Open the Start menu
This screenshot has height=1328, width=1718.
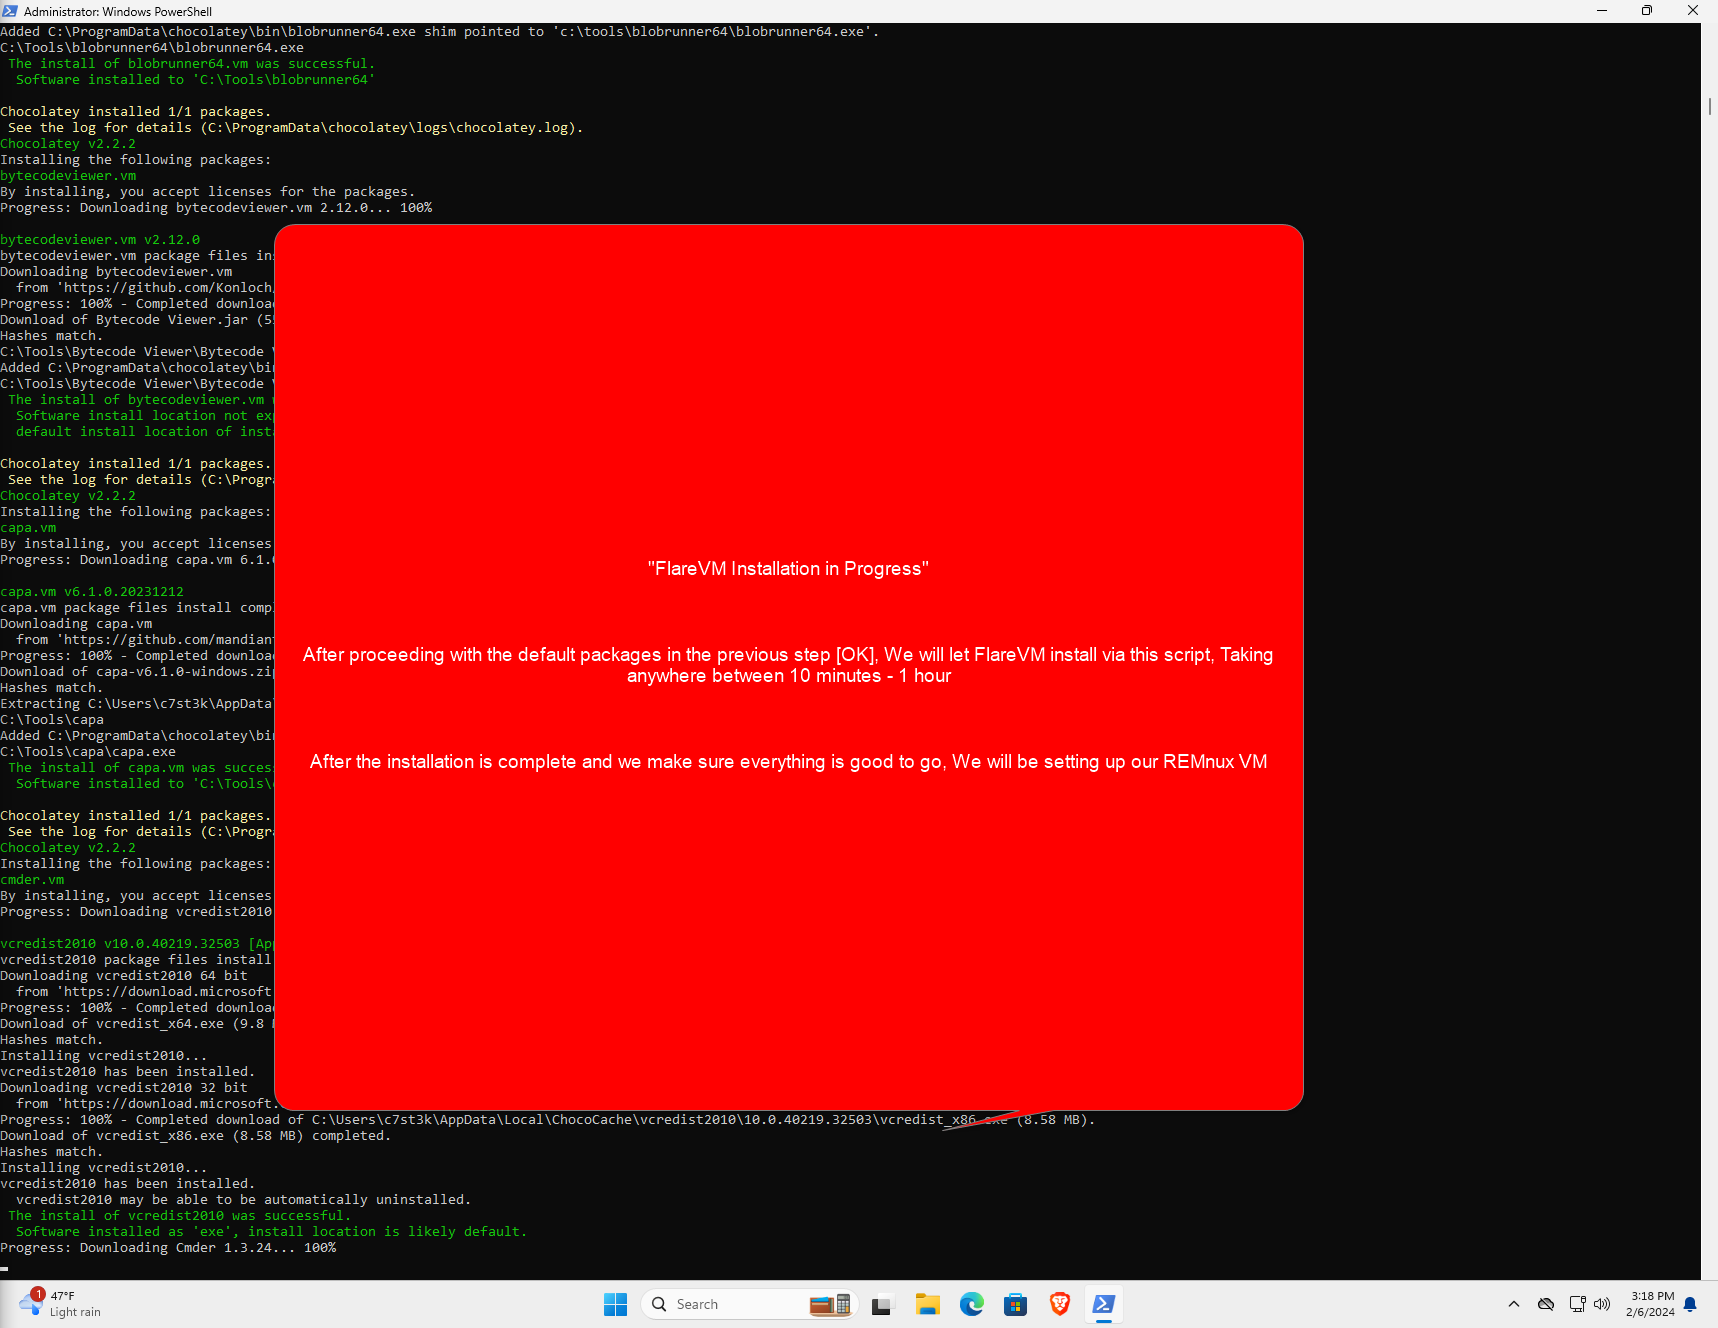615,1304
